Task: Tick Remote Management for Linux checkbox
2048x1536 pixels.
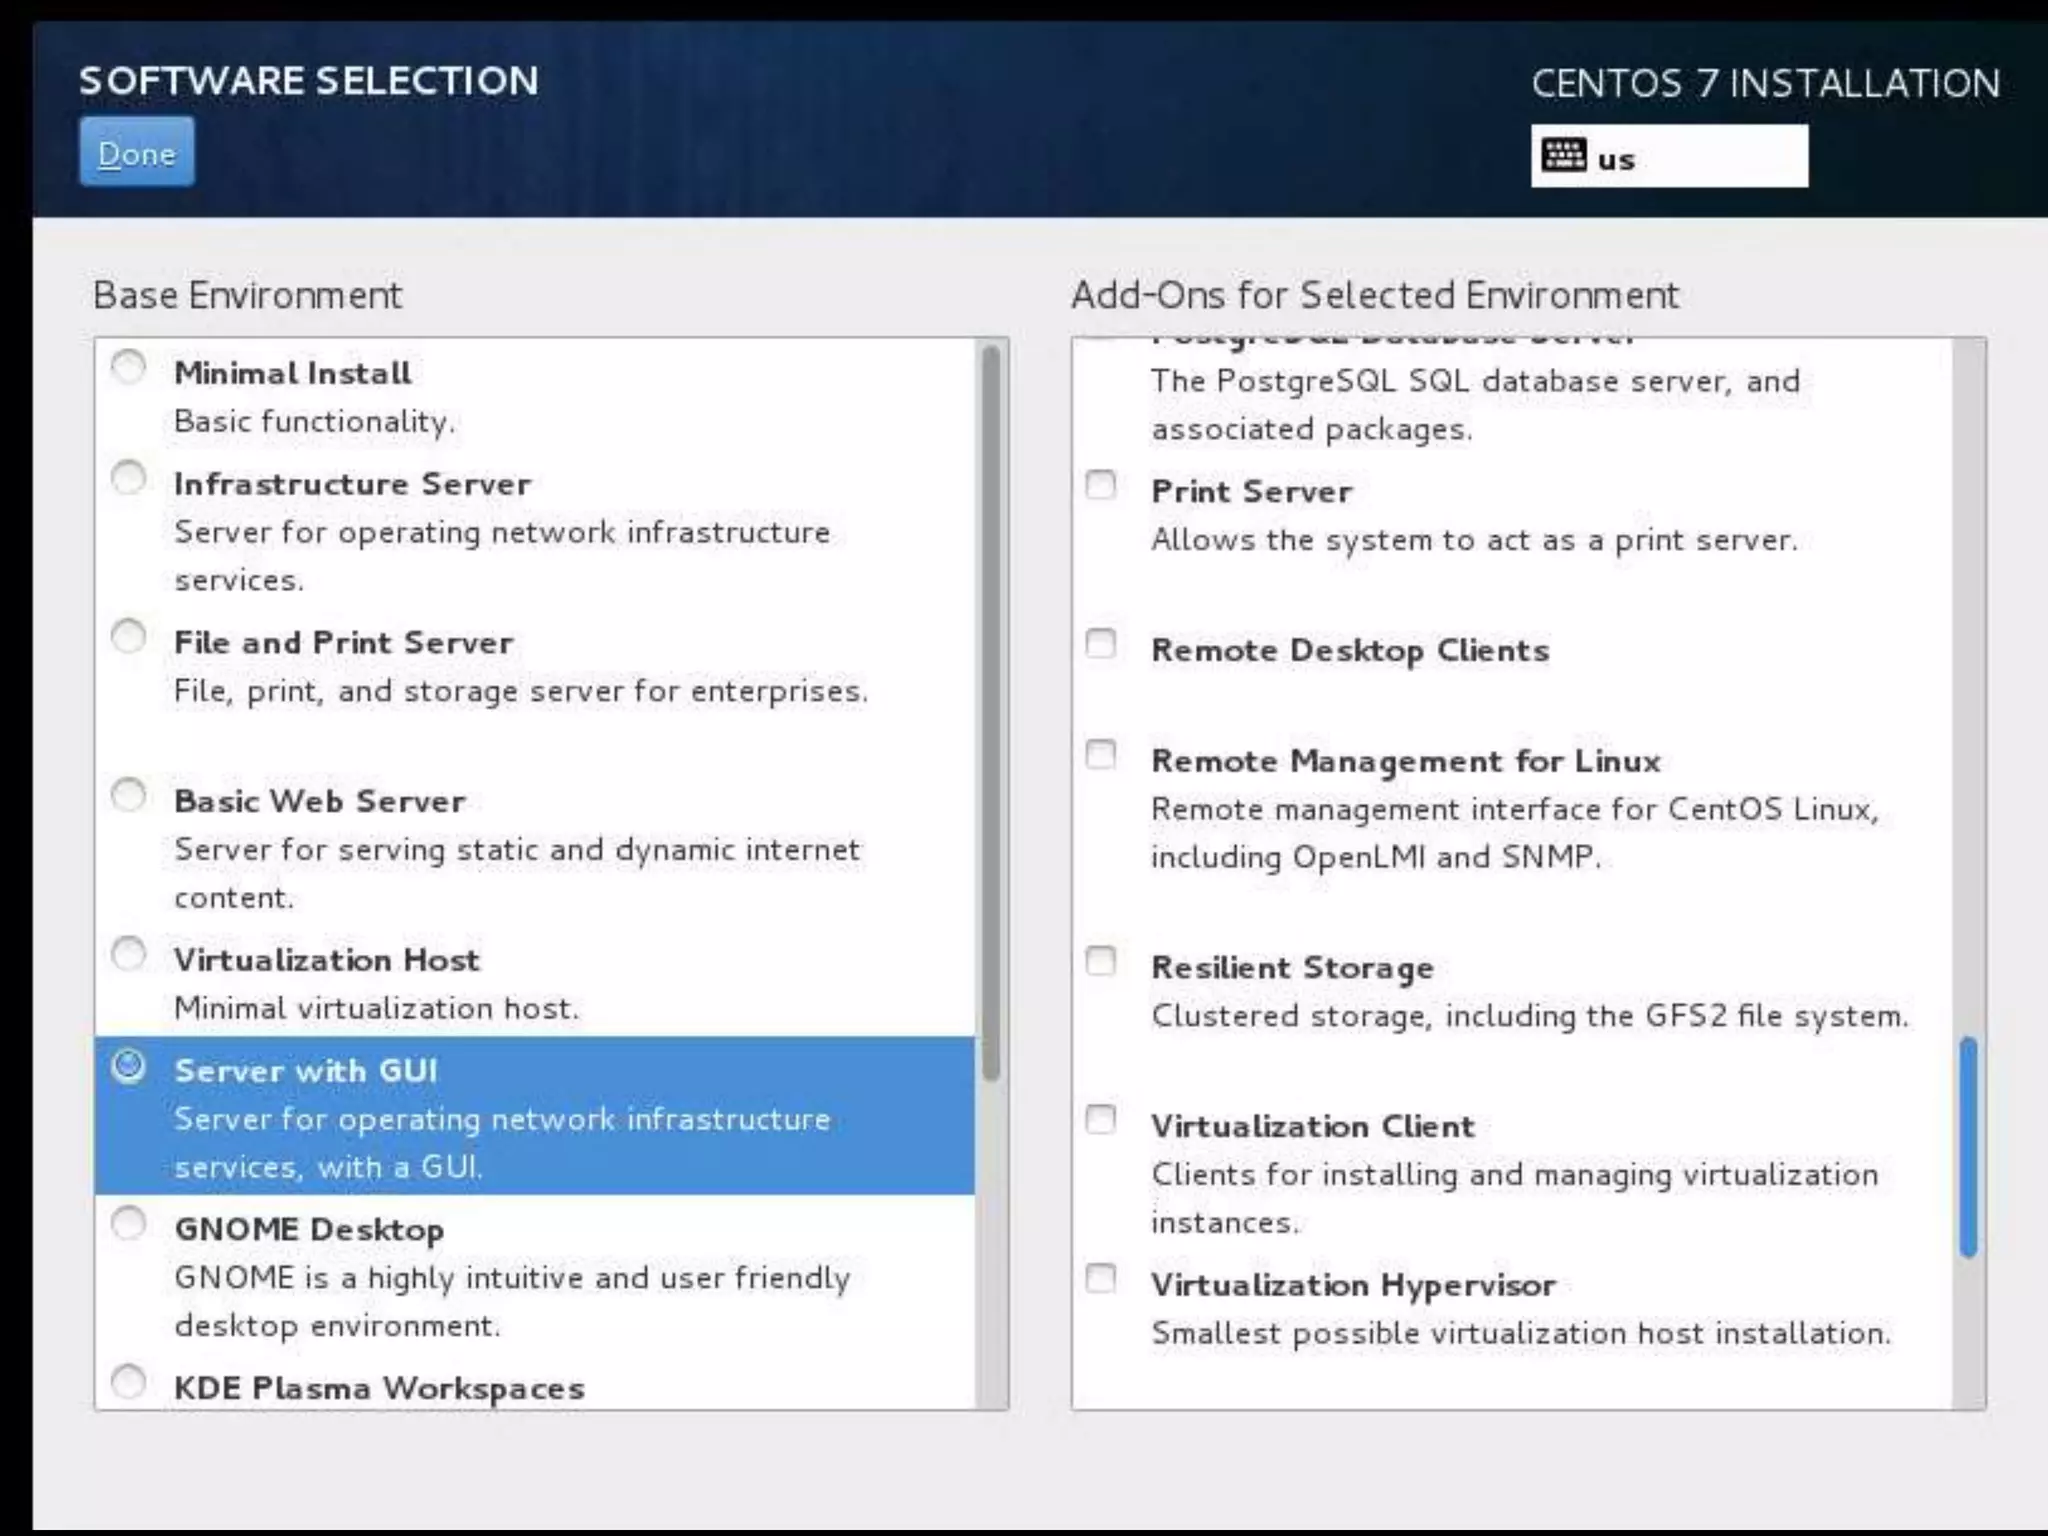Action: [x=1101, y=754]
